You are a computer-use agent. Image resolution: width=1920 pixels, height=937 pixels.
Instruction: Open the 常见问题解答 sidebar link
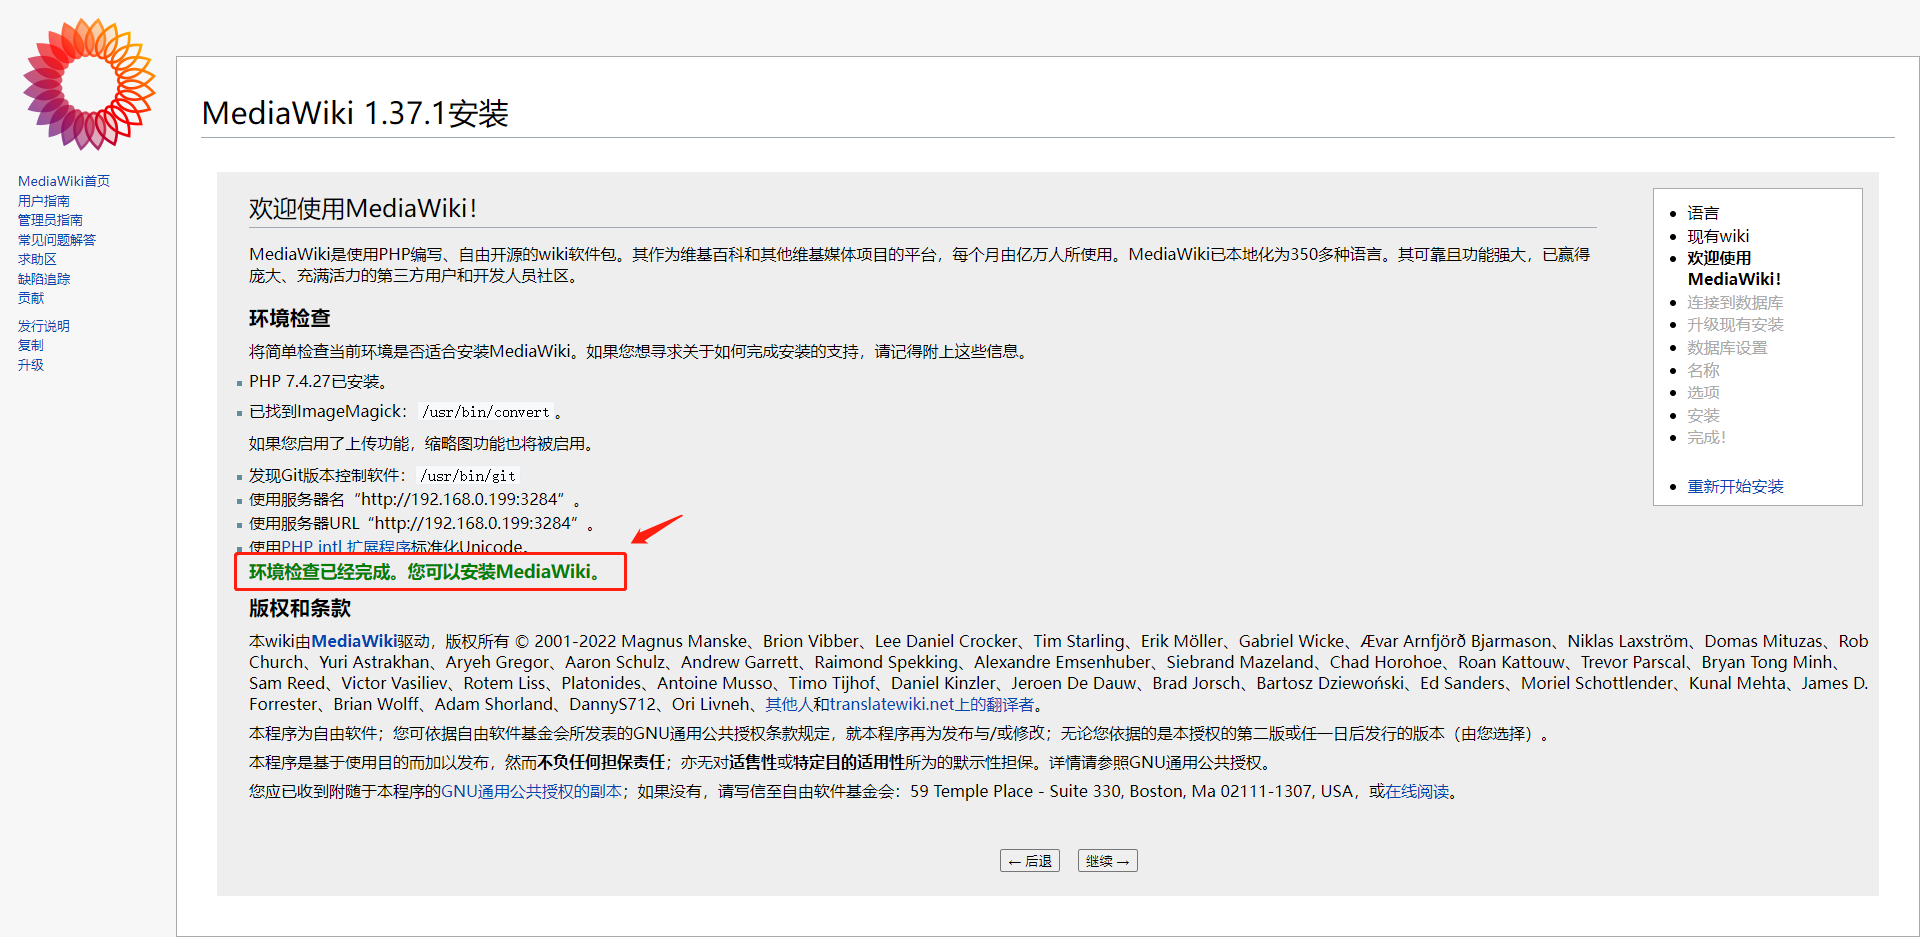click(x=57, y=239)
